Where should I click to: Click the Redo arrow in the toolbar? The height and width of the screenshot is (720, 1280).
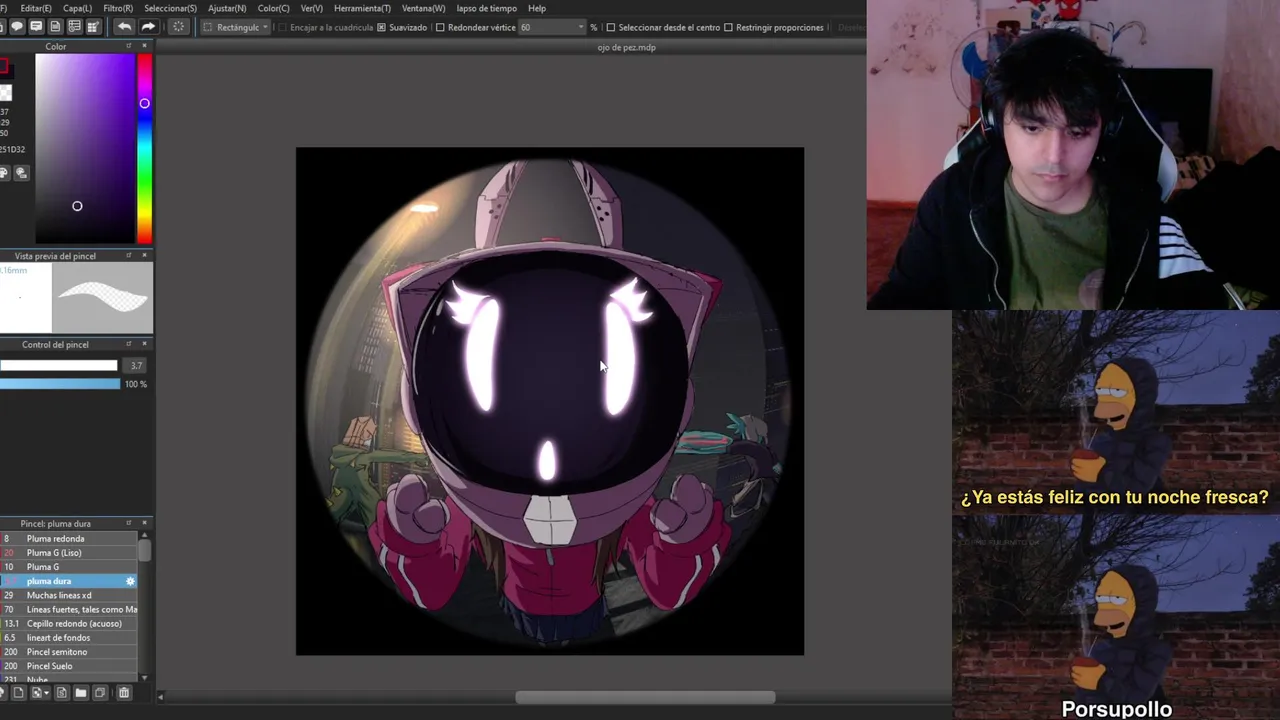148,27
